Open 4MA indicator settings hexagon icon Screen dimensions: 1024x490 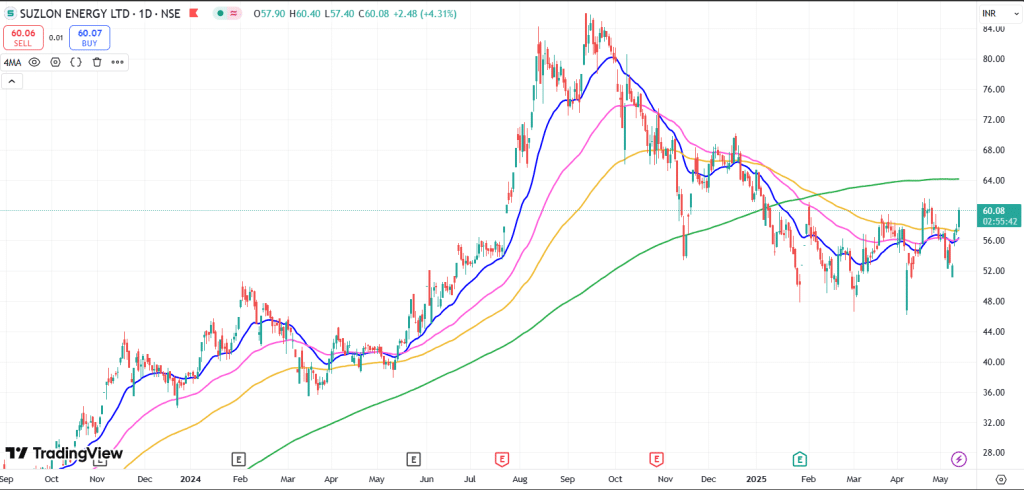56,62
